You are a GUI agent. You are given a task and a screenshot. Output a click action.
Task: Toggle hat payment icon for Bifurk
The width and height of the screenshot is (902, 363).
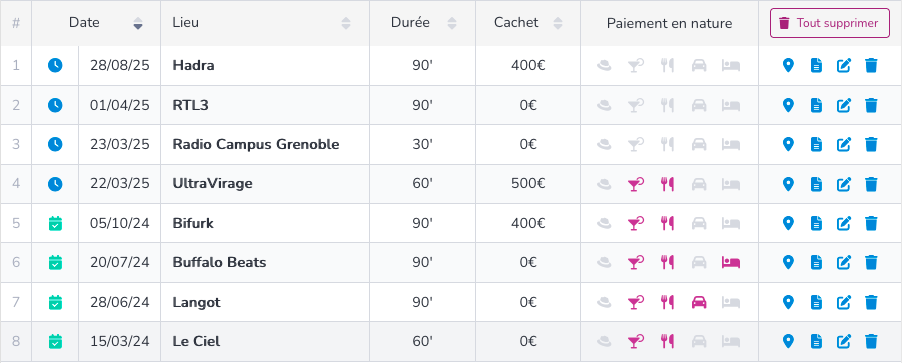click(x=604, y=223)
